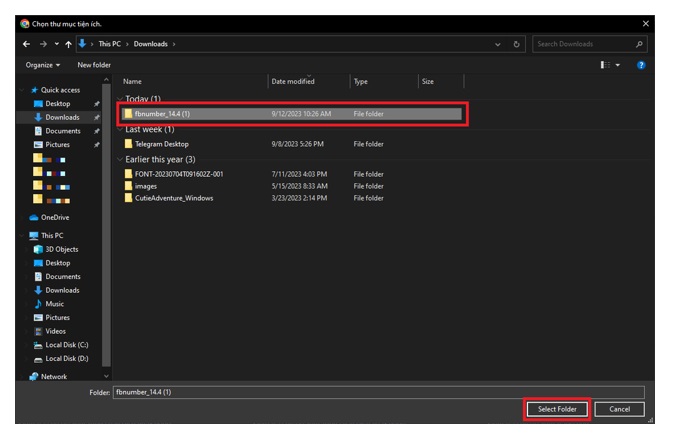Expand the address bar history dropdown

498,44
